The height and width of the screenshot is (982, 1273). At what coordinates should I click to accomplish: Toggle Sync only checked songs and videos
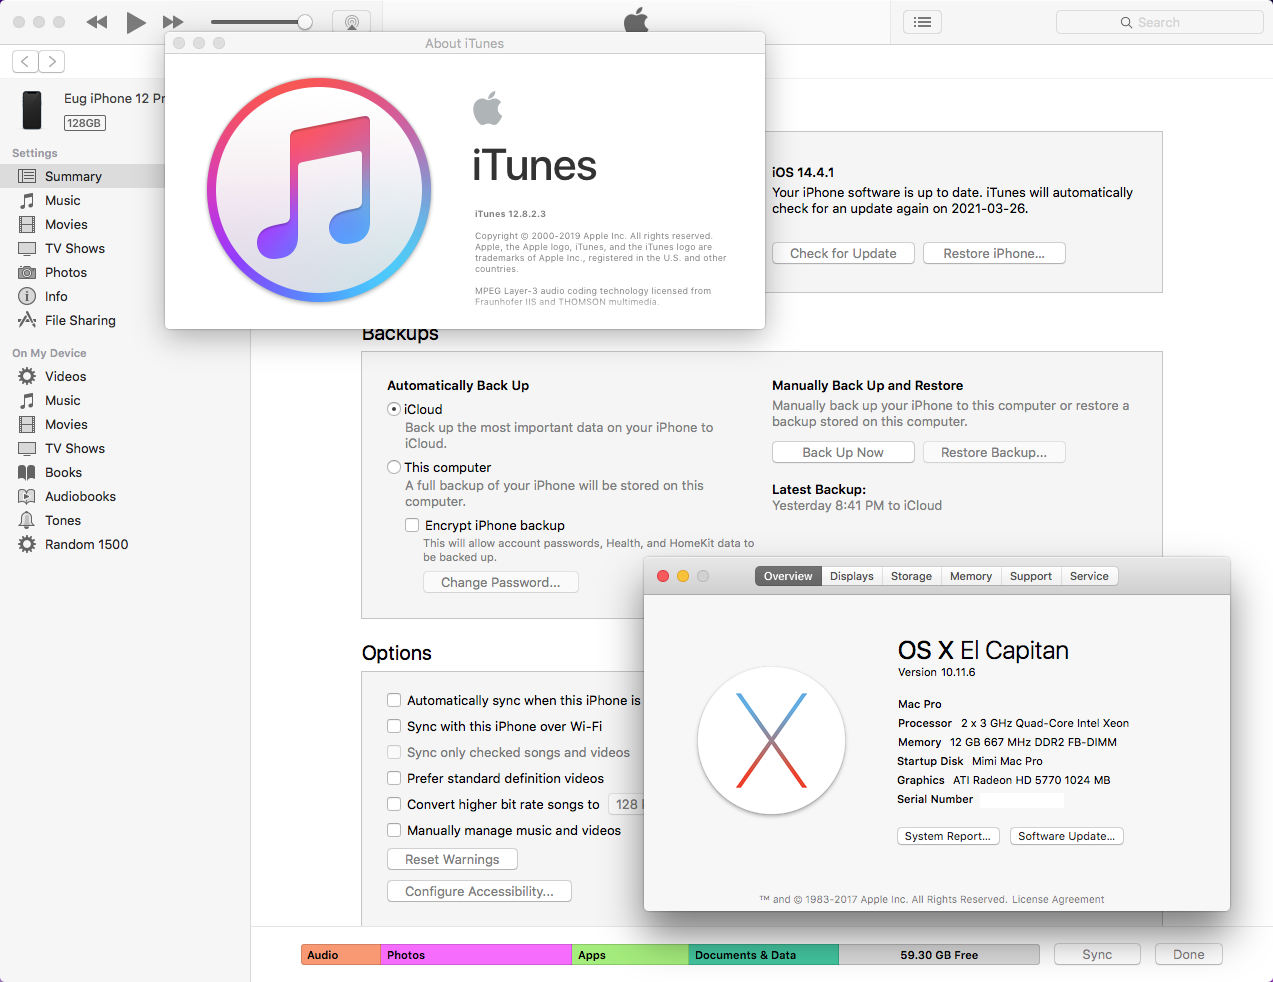[394, 752]
